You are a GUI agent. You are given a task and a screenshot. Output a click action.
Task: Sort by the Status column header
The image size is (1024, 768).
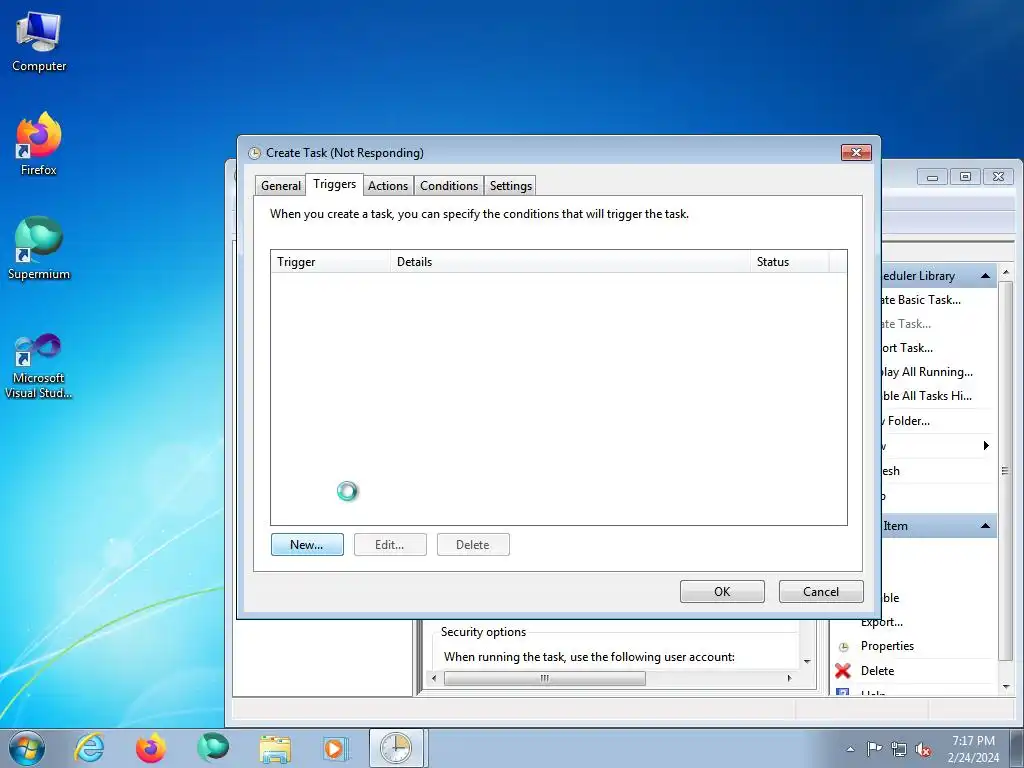[789, 262]
